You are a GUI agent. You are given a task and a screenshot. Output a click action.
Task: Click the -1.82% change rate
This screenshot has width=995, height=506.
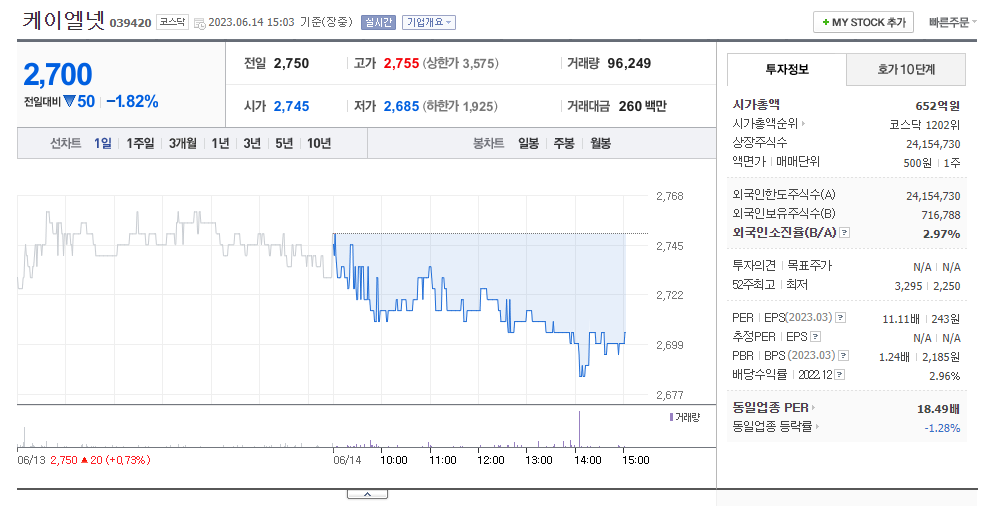pyautogui.click(x=132, y=101)
